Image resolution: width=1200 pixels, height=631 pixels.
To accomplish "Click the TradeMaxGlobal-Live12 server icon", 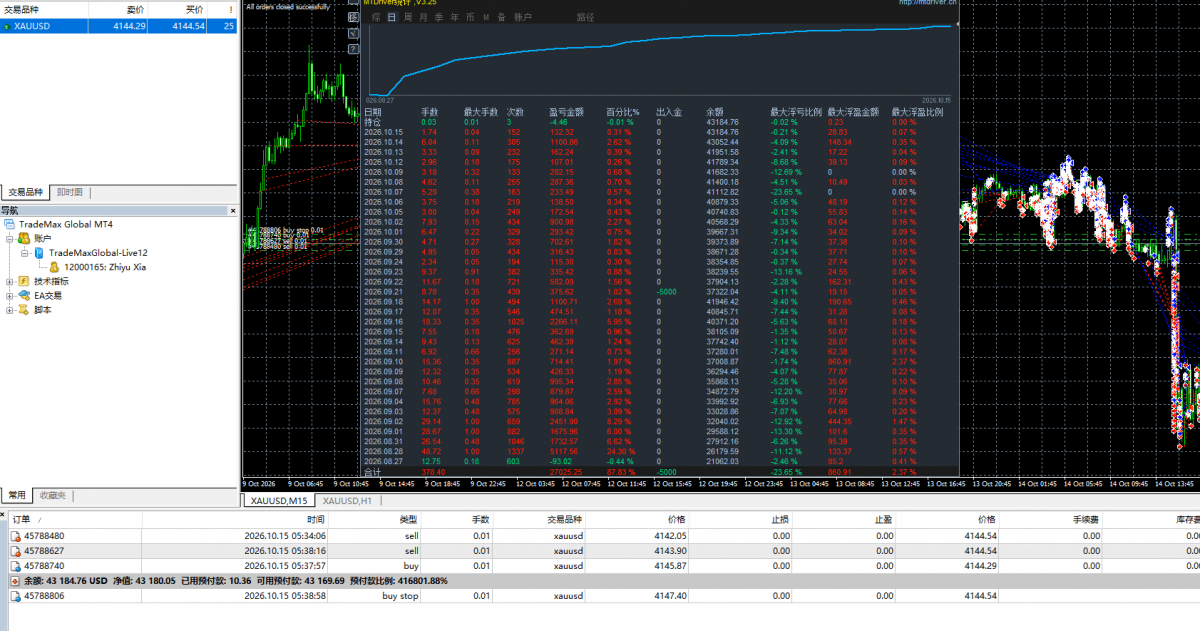I will [39, 253].
